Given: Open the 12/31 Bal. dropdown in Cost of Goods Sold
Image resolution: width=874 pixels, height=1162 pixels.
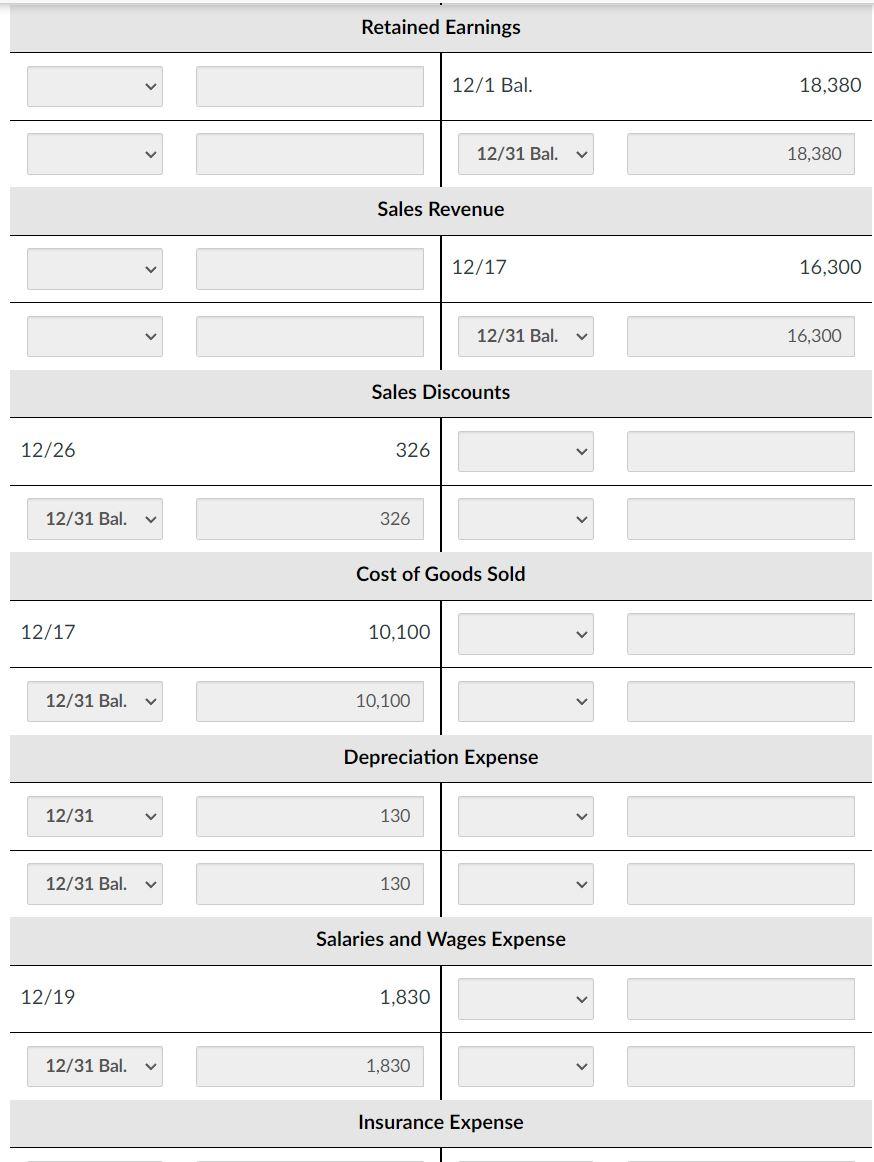Looking at the screenshot, I should point(94,700).
